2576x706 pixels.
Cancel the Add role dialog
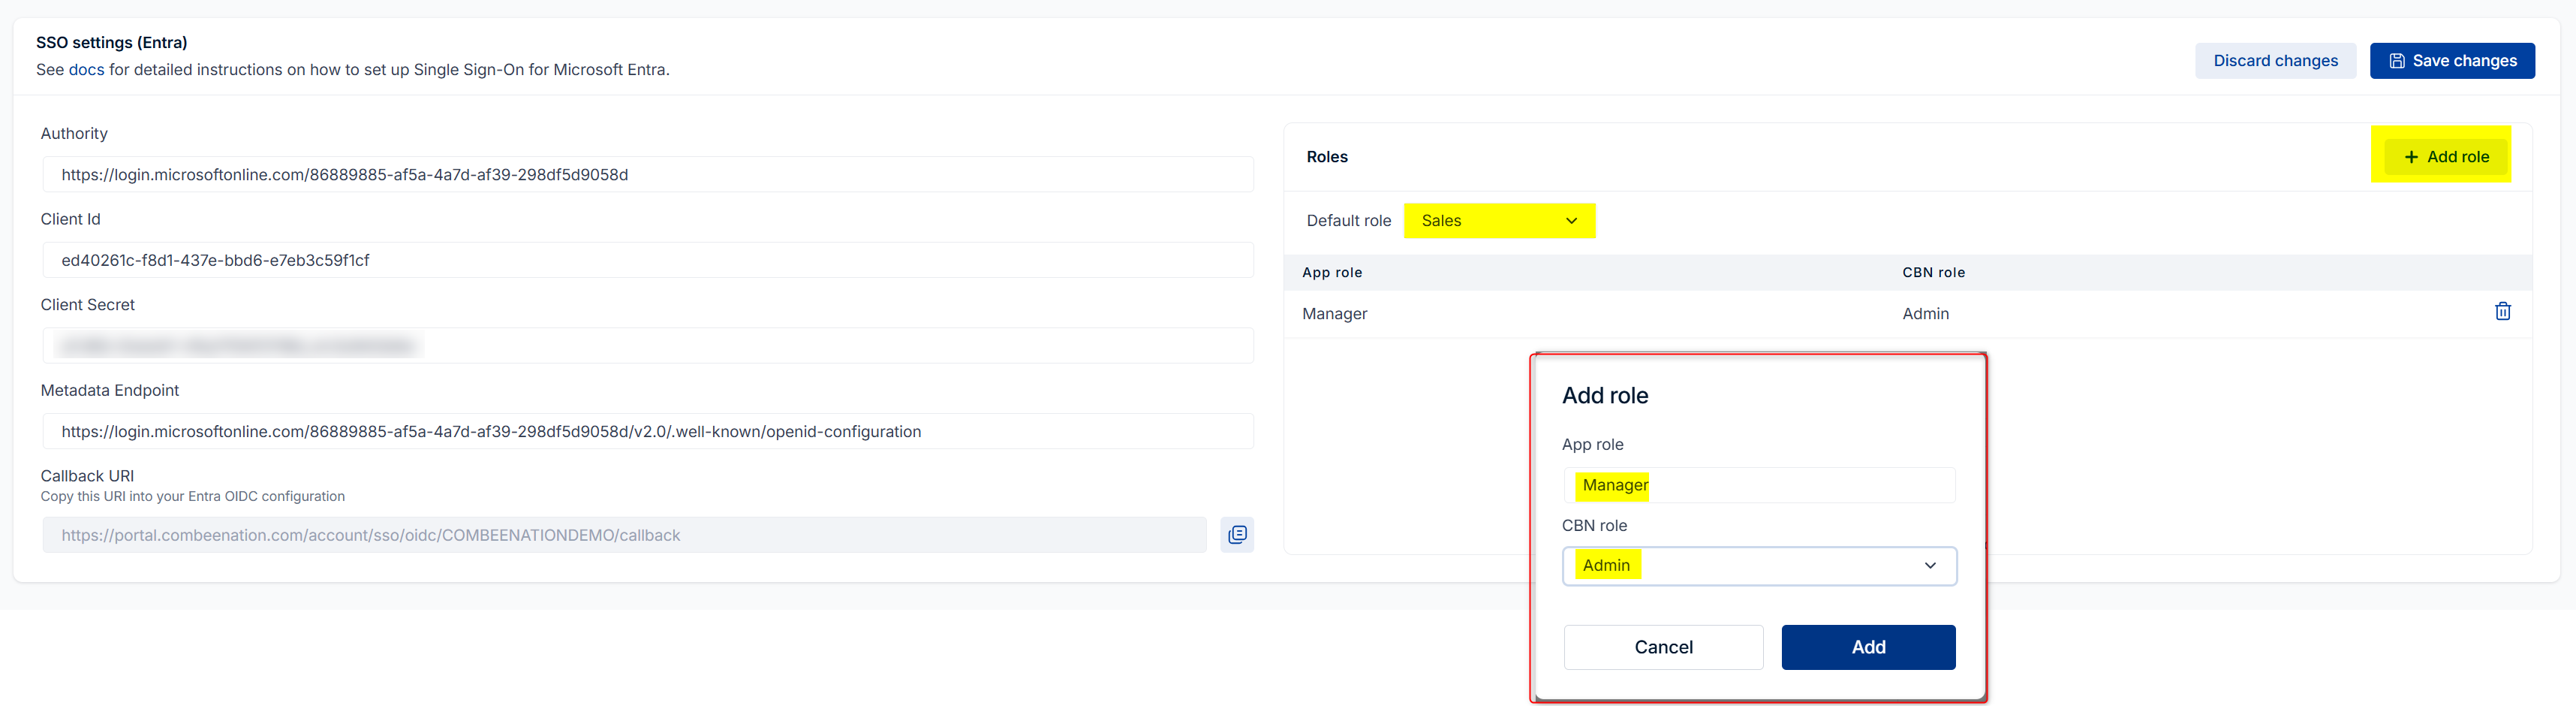tap(1662, 647)
